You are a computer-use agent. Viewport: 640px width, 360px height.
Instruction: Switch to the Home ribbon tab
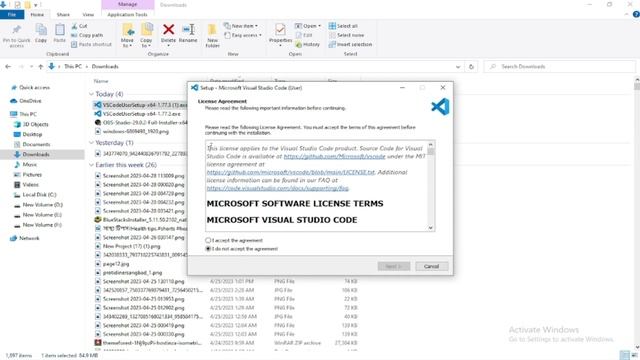click(x=37, y=15)
